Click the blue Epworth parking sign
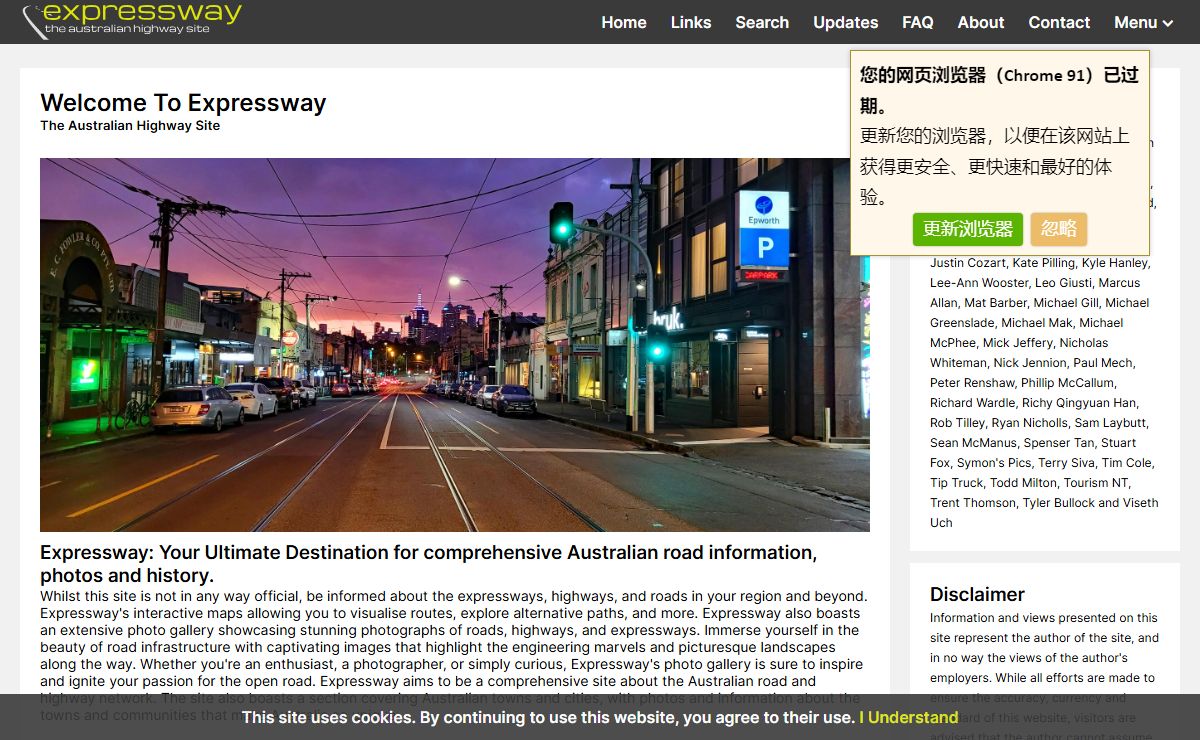Screen dimensions: 1200x740 764,230
